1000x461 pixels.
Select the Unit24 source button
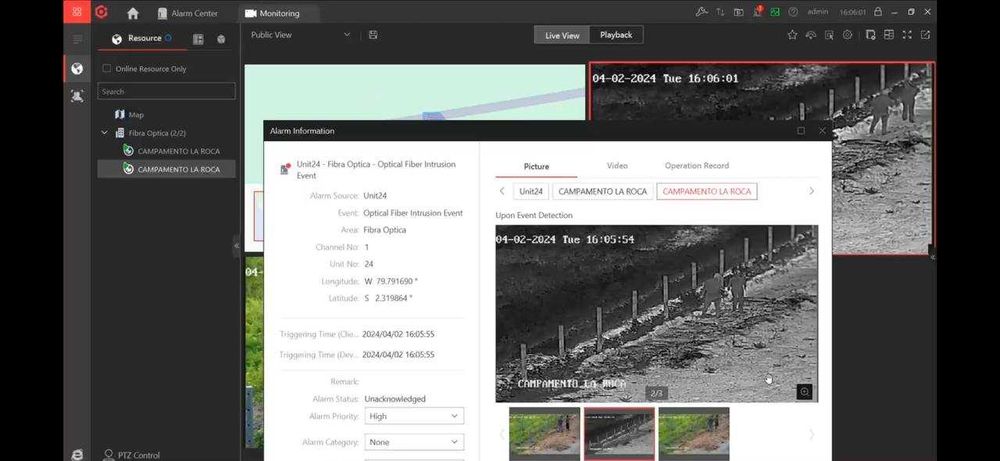click(x=531, y=191)
